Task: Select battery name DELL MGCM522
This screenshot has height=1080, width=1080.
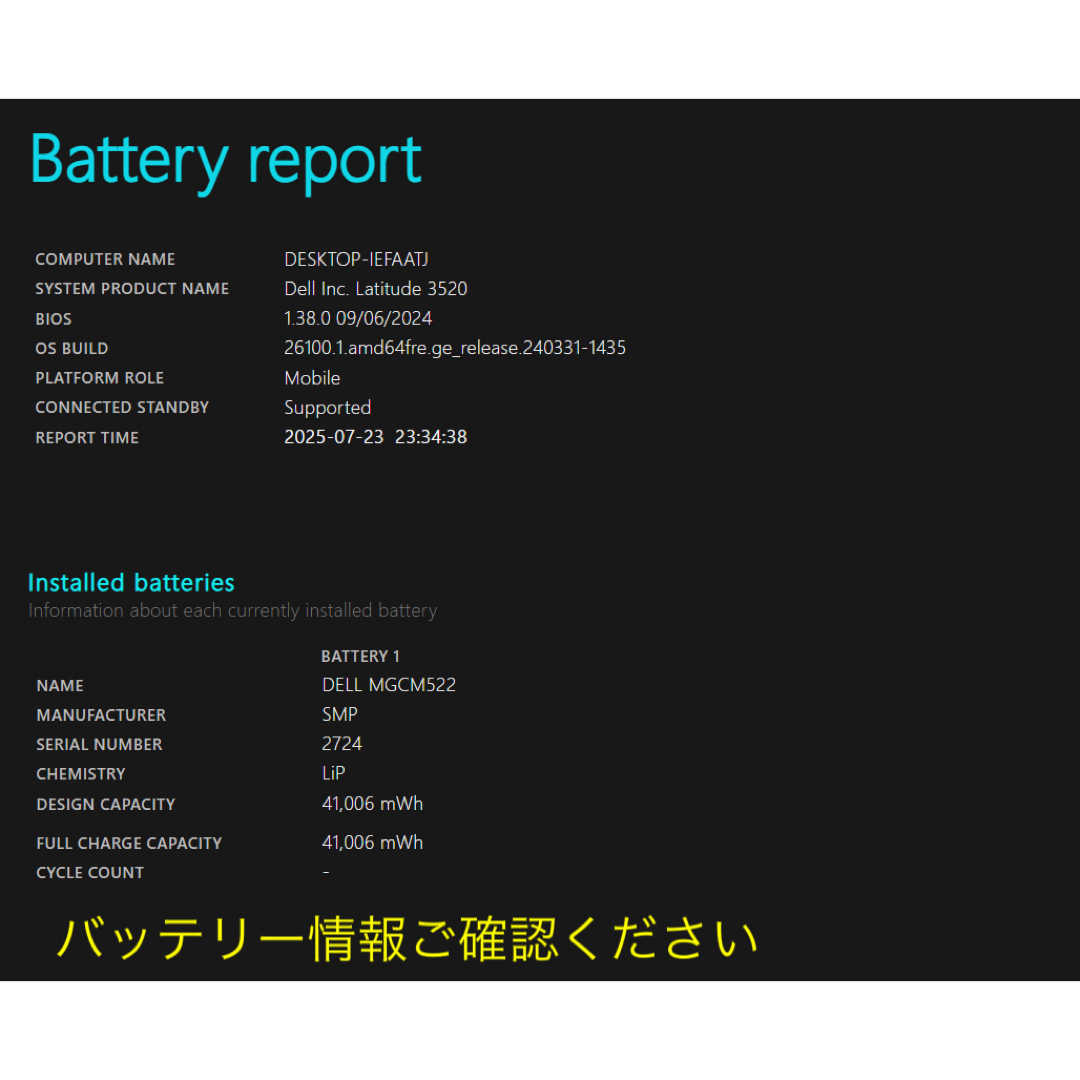Action: 389,685
